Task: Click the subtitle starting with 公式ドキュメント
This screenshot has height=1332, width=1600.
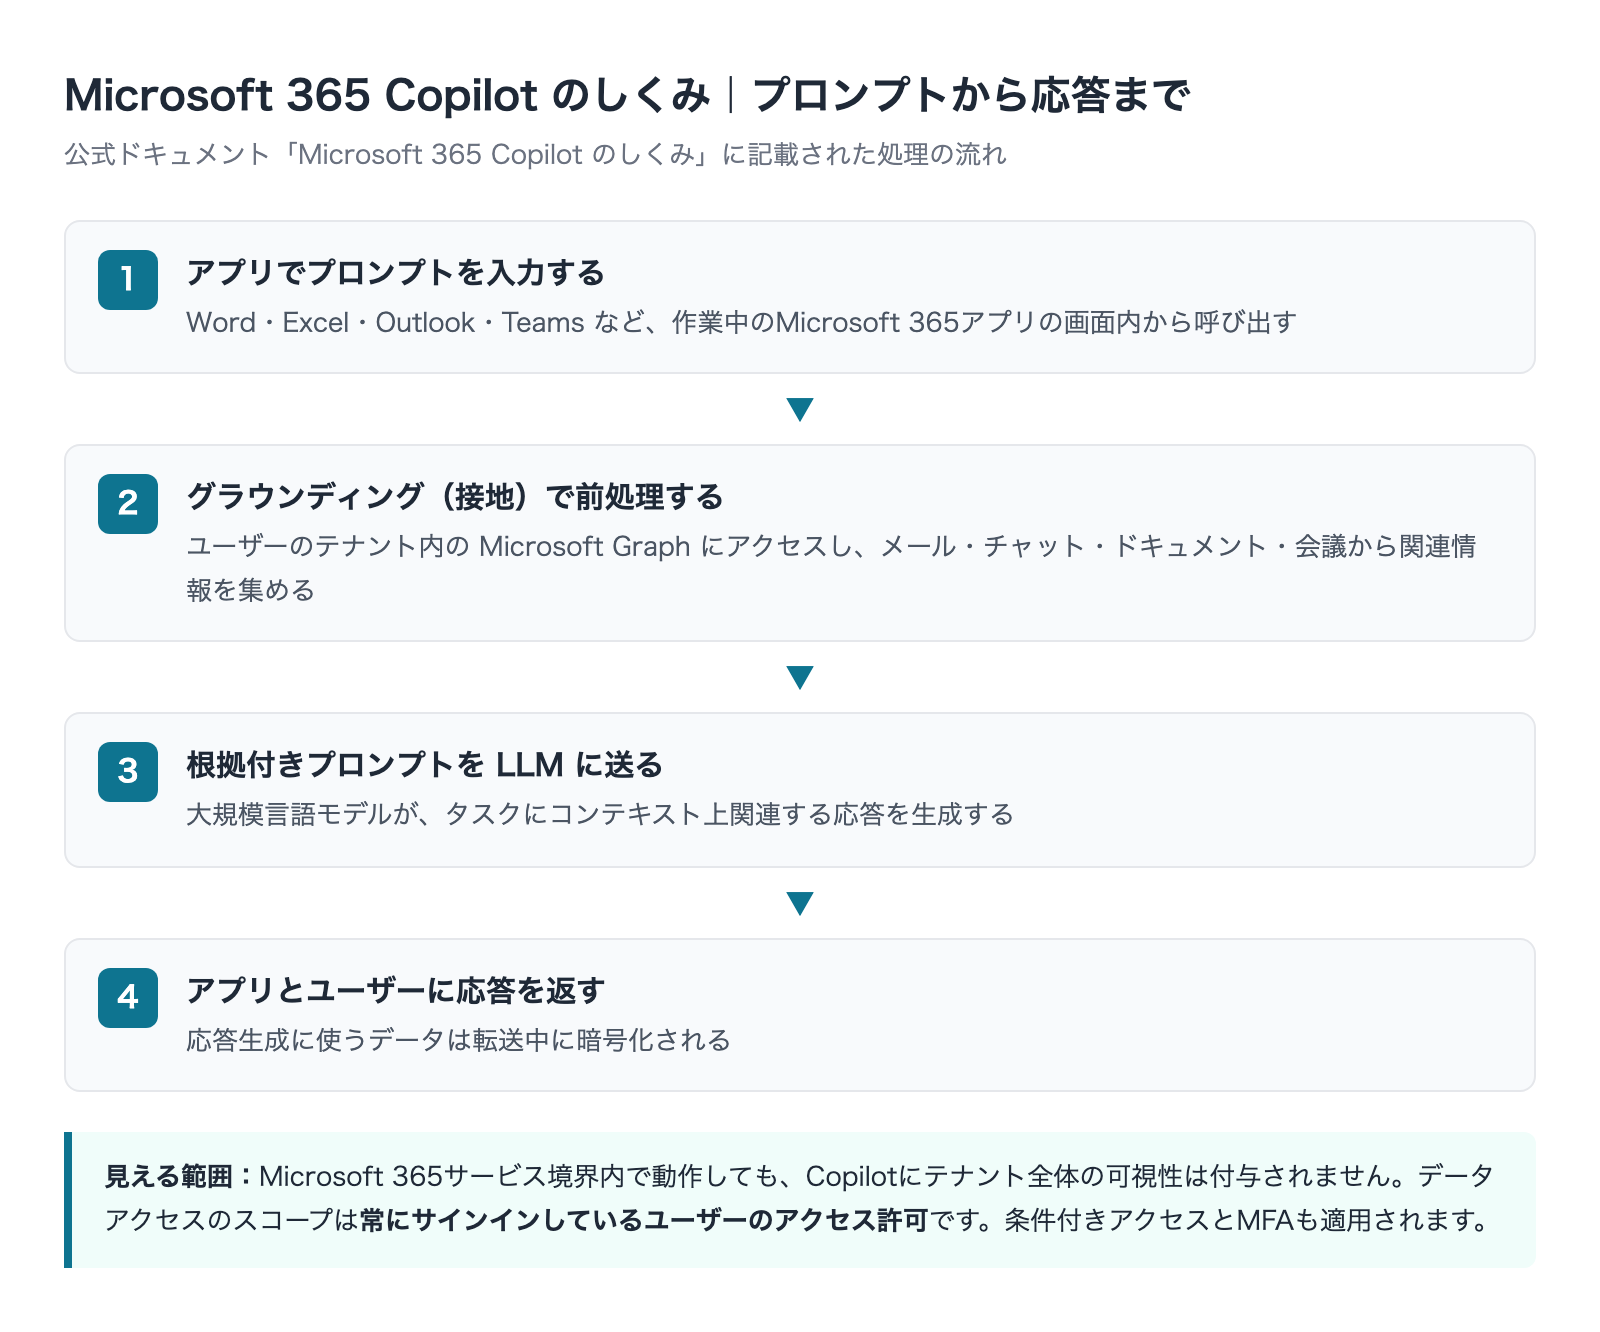Action: (x=535, y=154)
